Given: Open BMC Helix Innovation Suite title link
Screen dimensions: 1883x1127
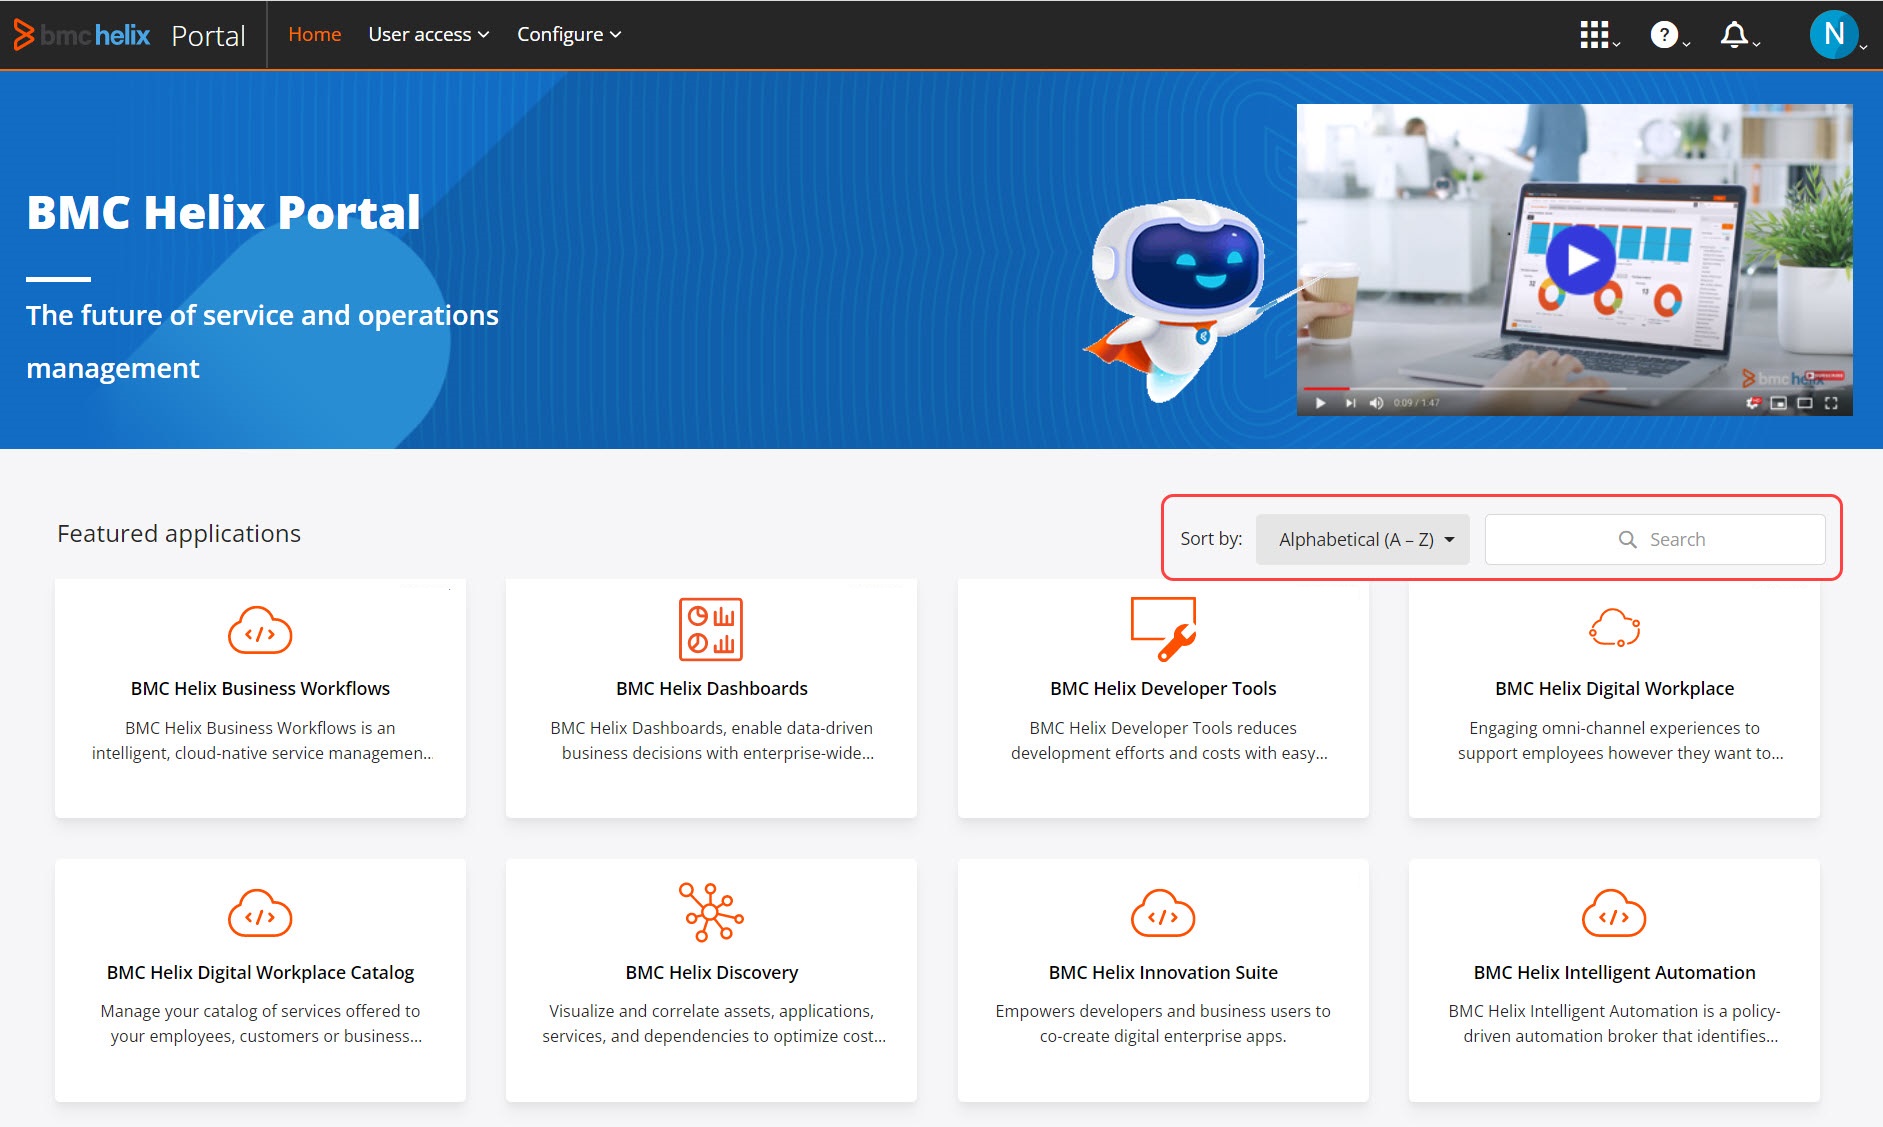Looking at the screenshot, I should (1163, 972).
